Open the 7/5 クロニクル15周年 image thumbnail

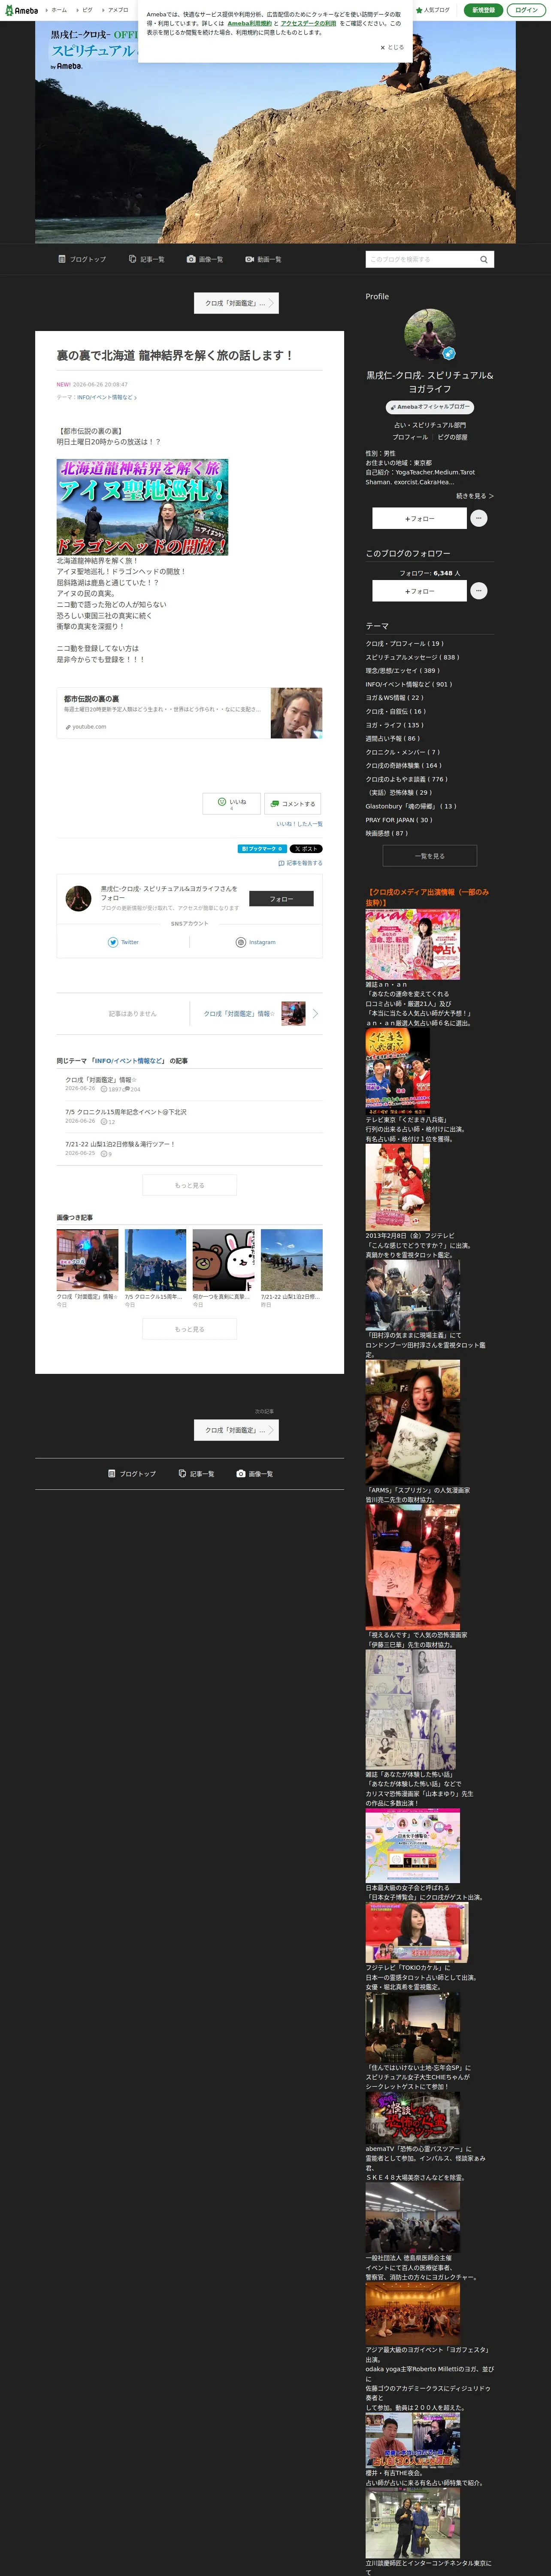click(155, 1260)
